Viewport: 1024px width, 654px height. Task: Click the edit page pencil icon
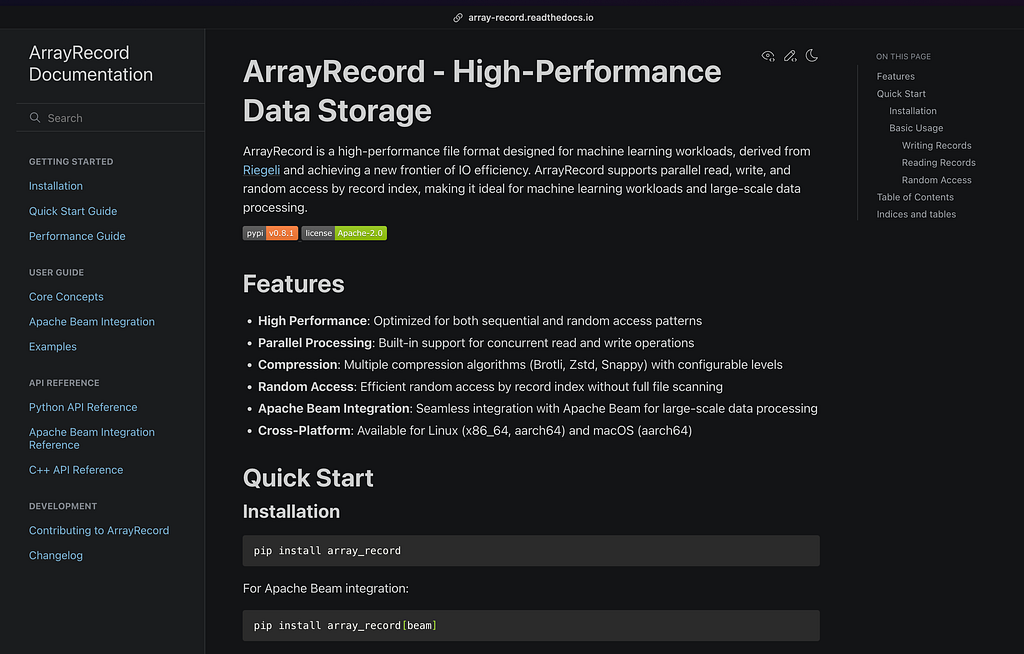[x=790, y=56]
